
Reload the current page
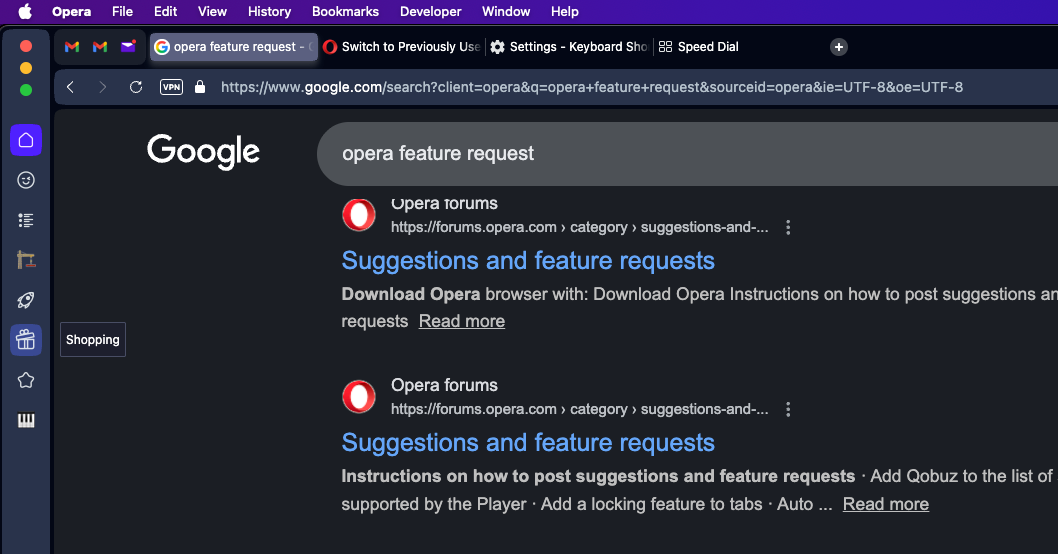[136, 87]
